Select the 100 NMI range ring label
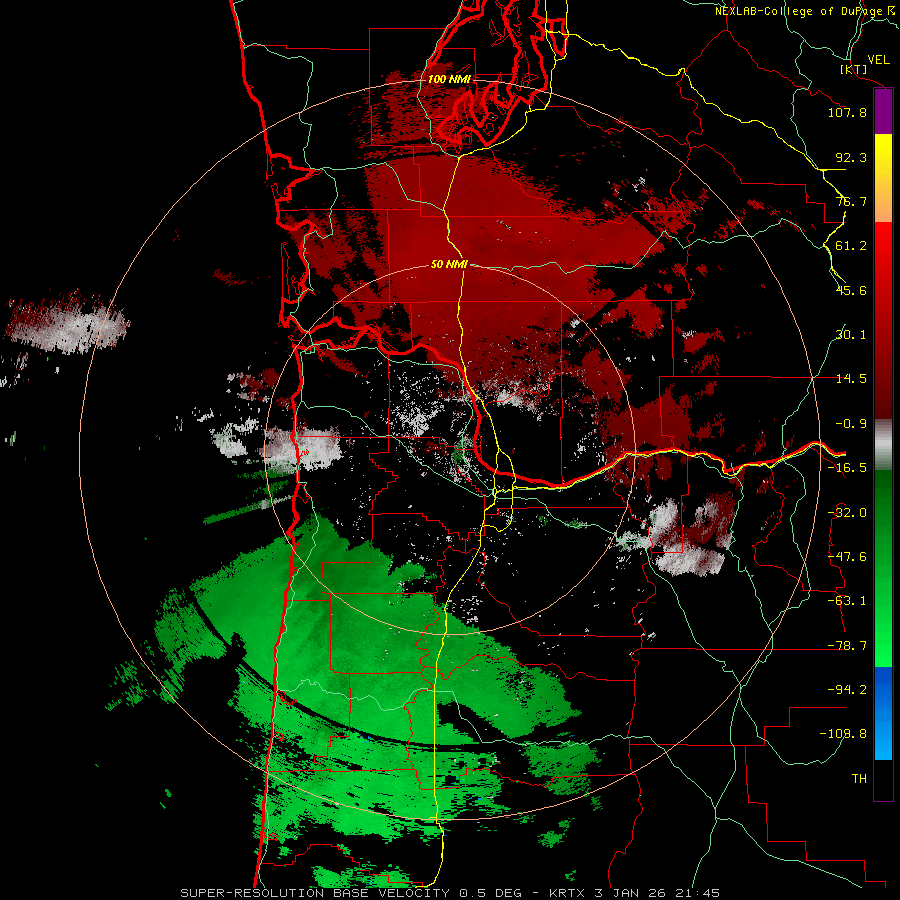This screenshot has height=900, width=900. (449, 79)
